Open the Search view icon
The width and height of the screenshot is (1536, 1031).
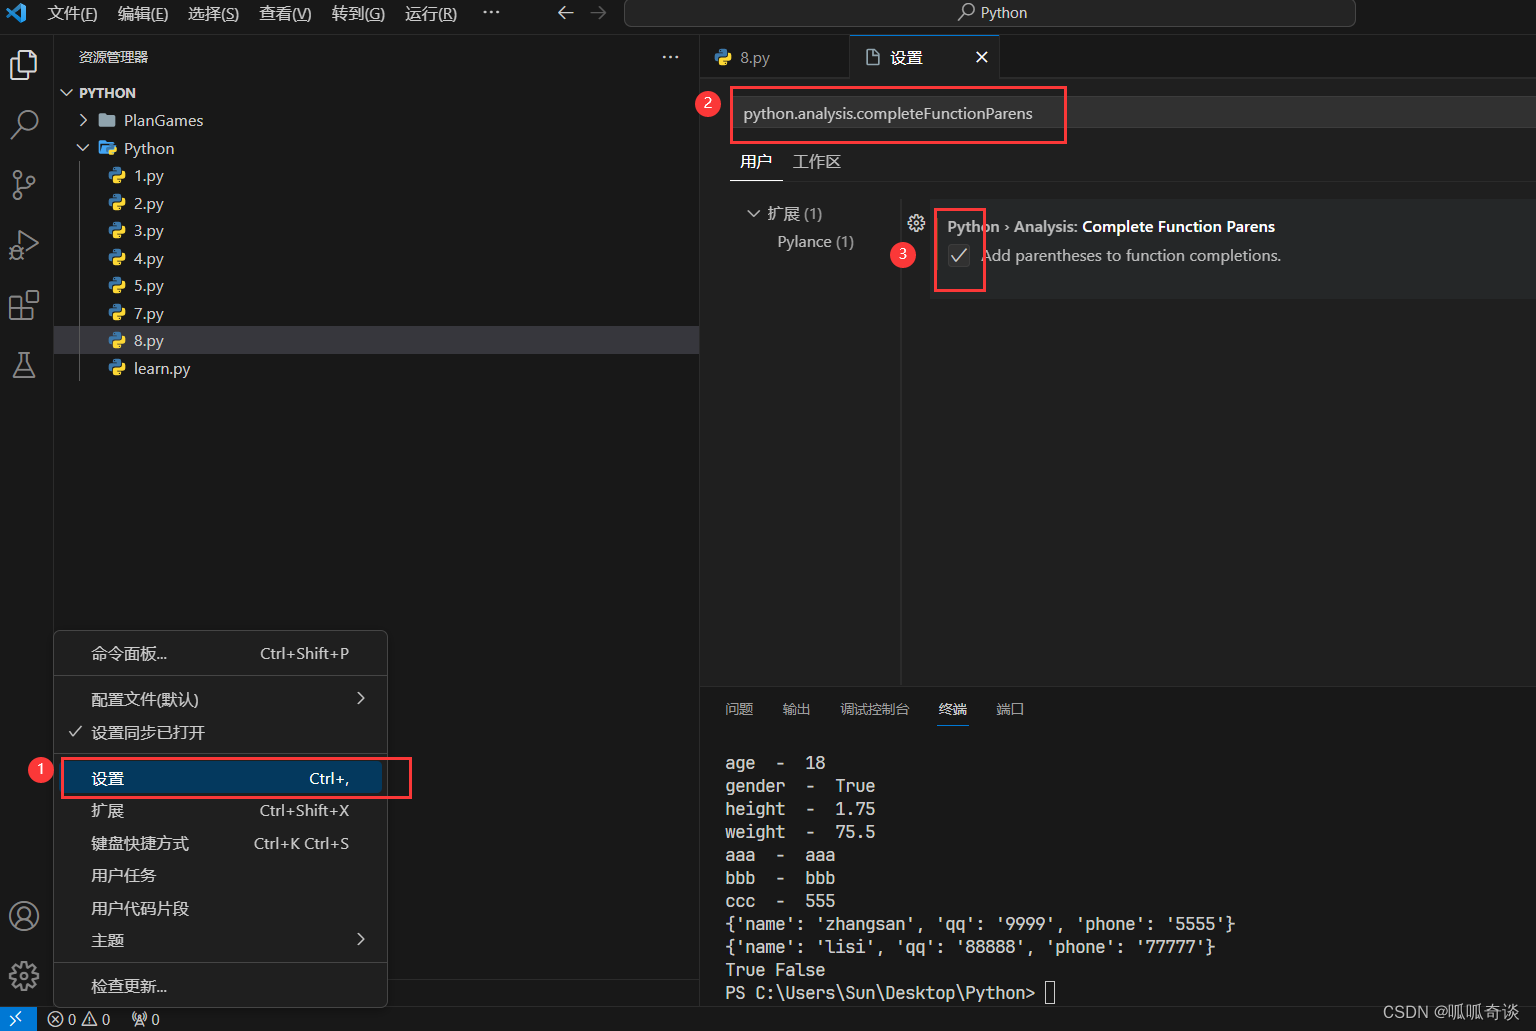click(x=24, y=125)
